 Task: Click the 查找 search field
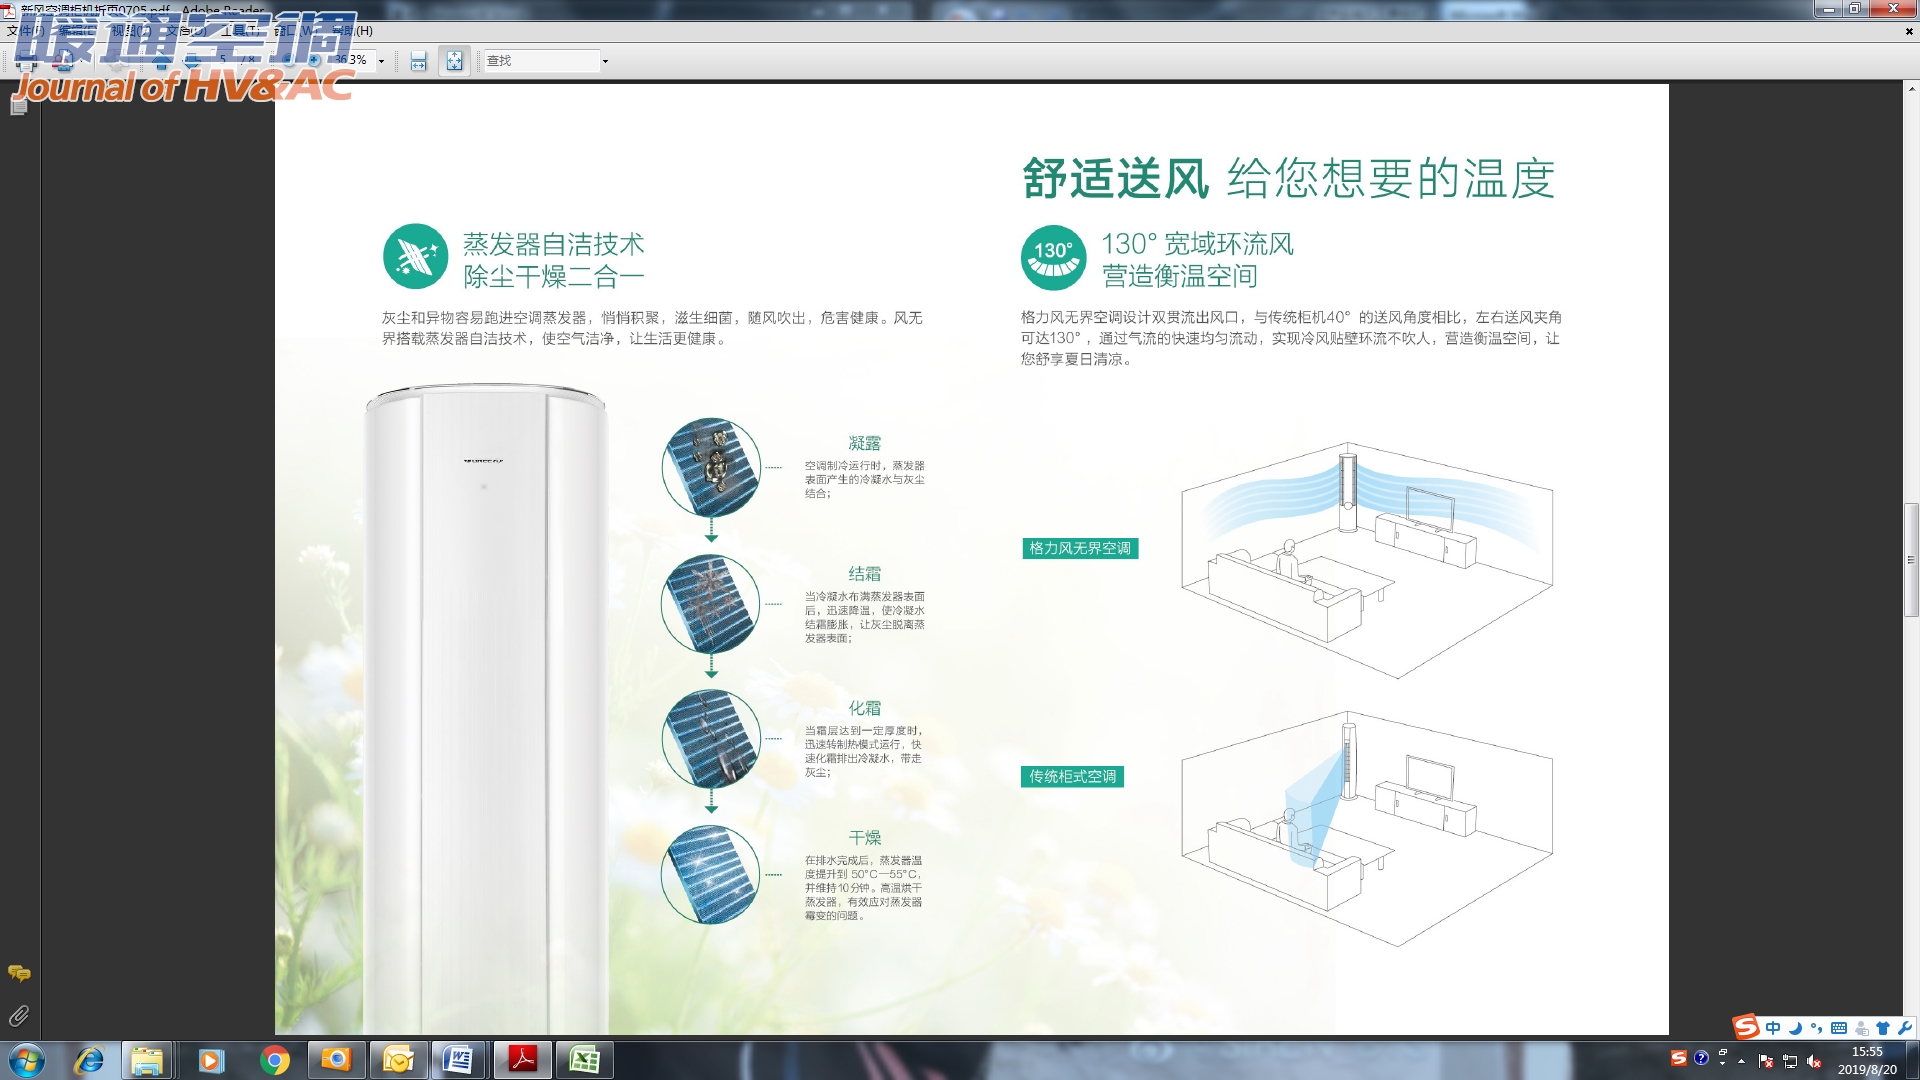click(541, 61)
